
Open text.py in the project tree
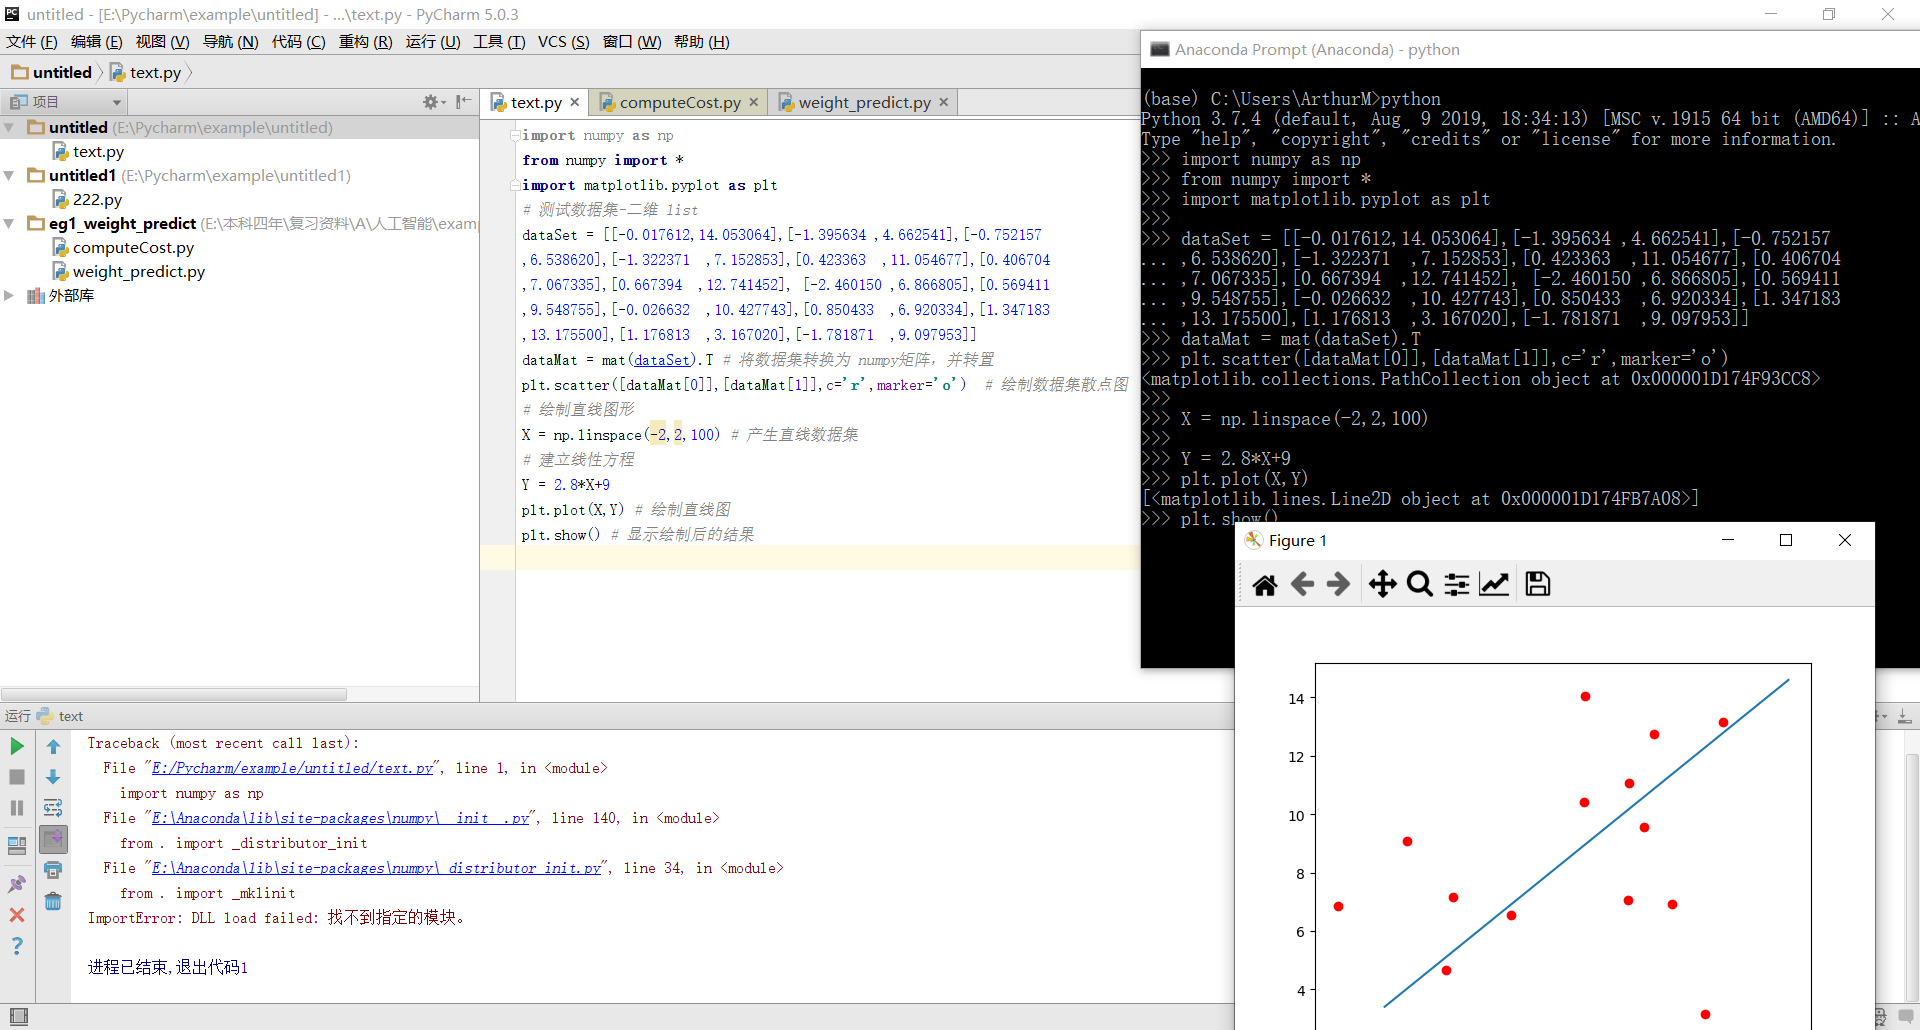[x=98, y=152]
